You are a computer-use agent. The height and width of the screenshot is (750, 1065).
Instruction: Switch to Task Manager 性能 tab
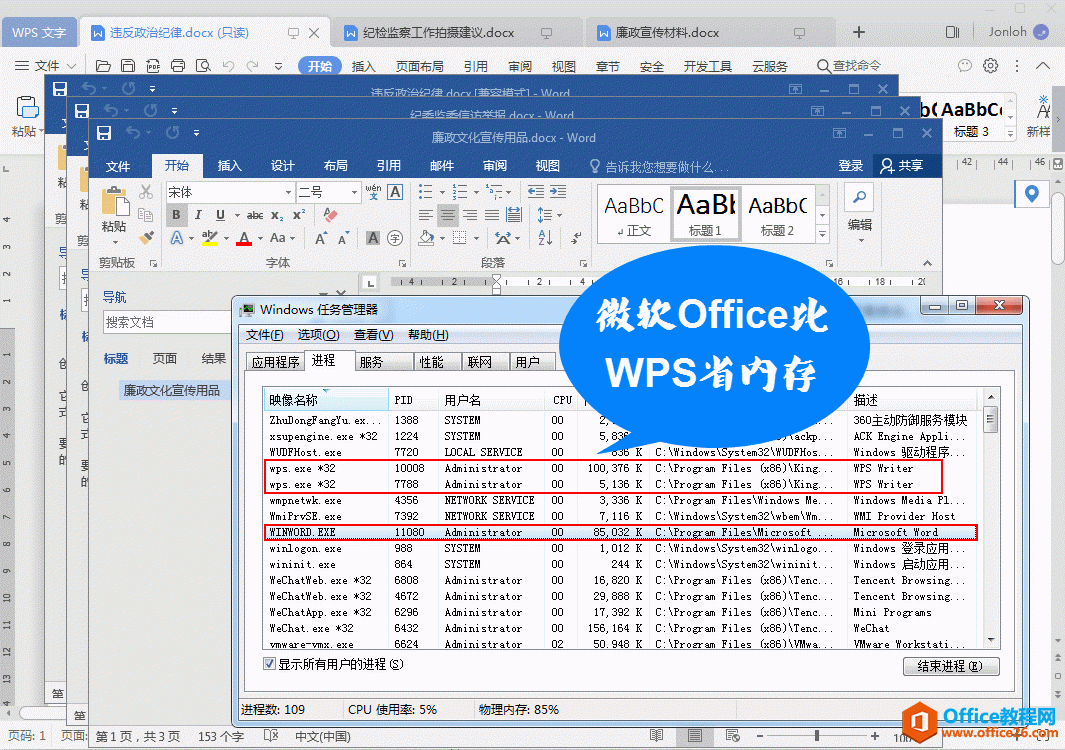point(431,362)
